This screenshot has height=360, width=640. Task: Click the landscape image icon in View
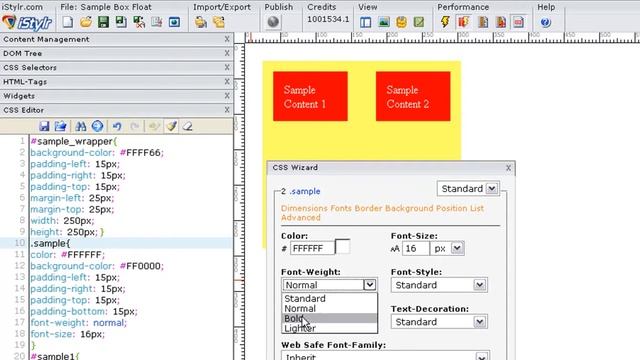[x=384, y=22]
